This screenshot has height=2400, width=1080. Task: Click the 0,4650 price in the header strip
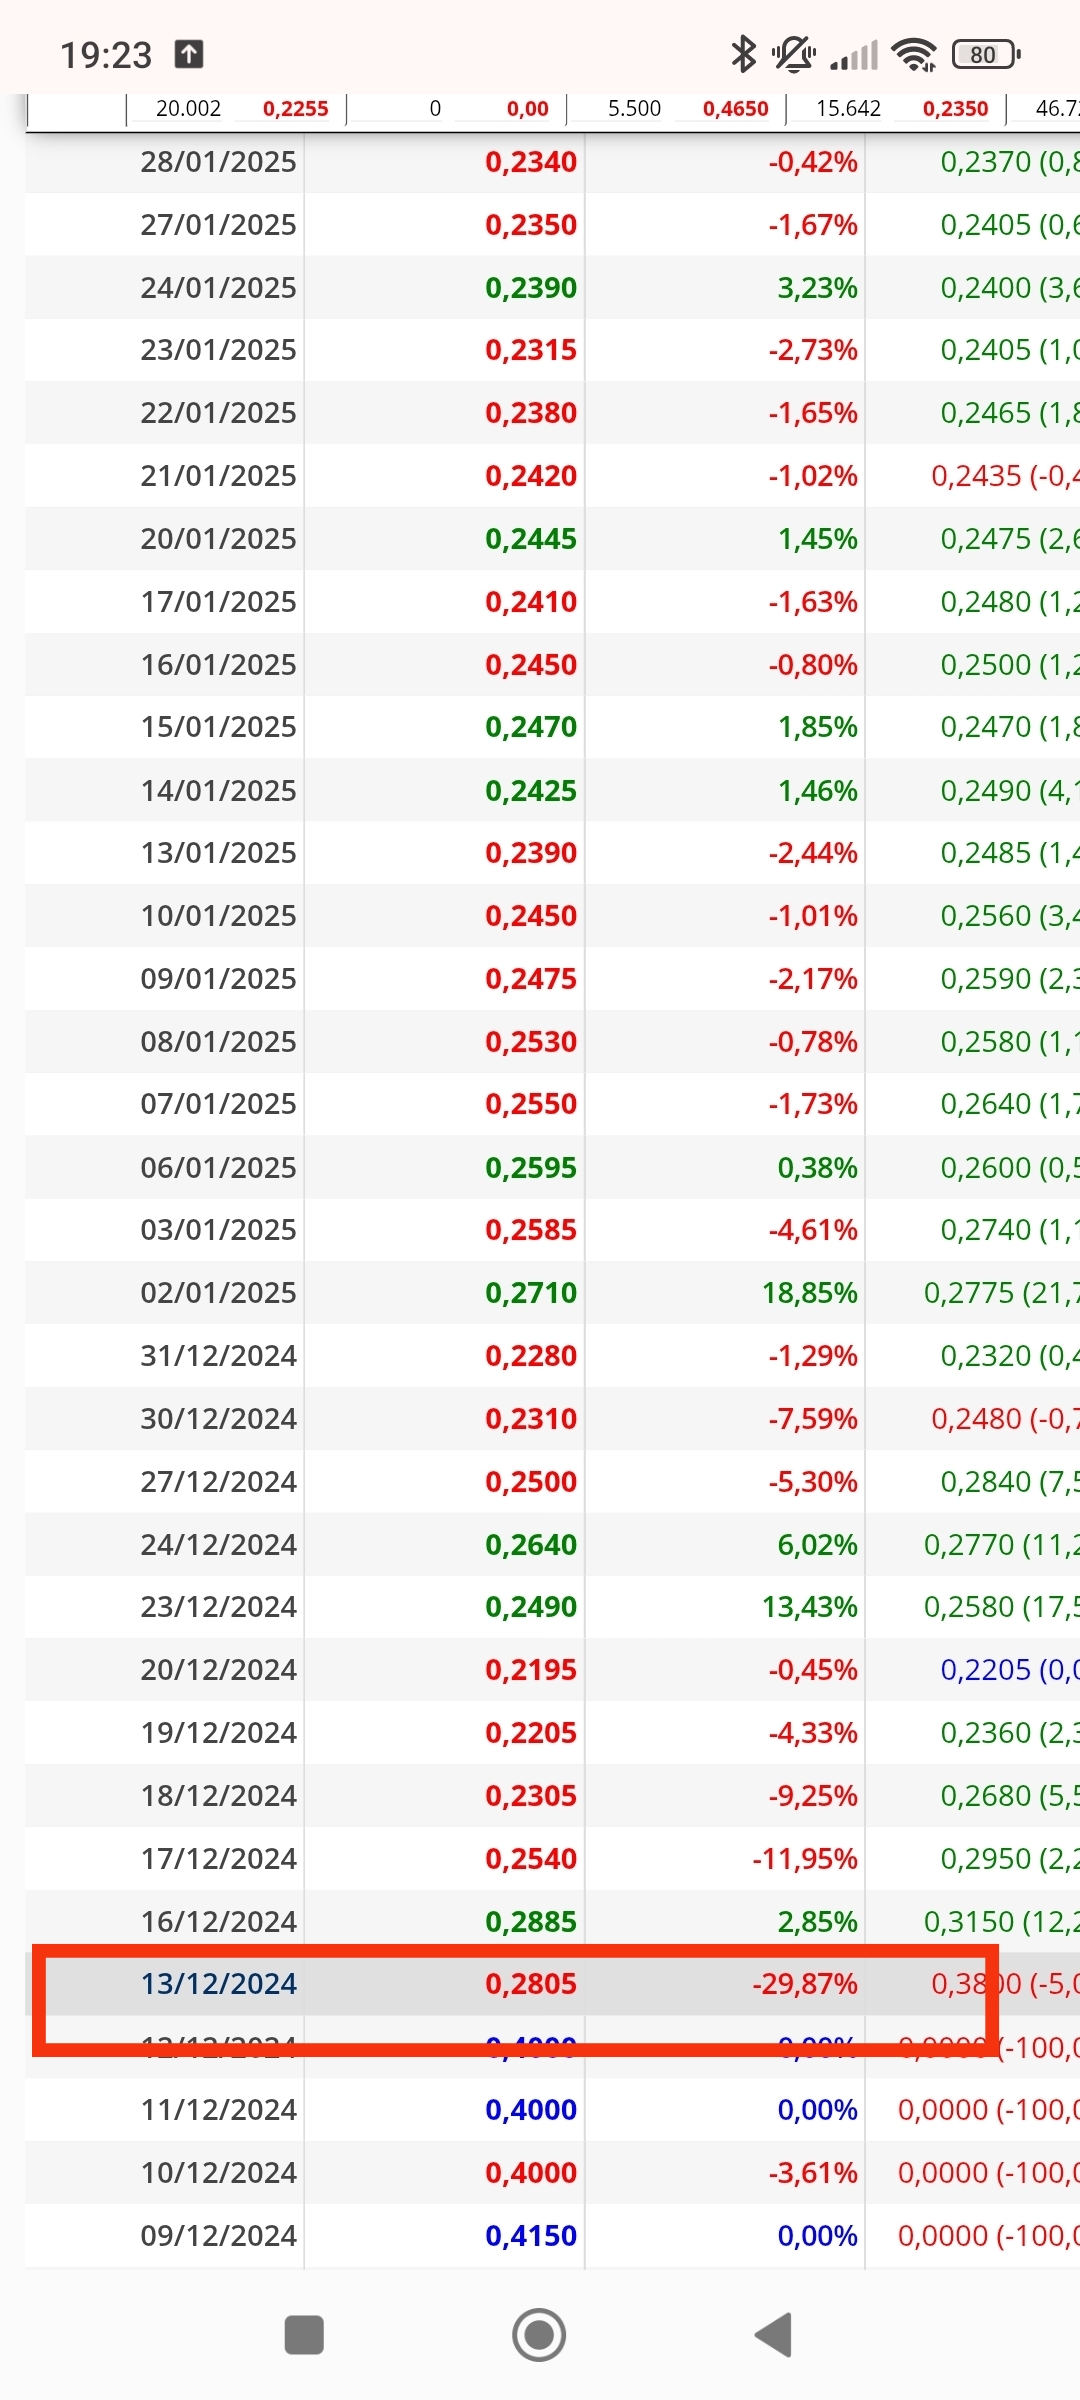pos(736,108)
